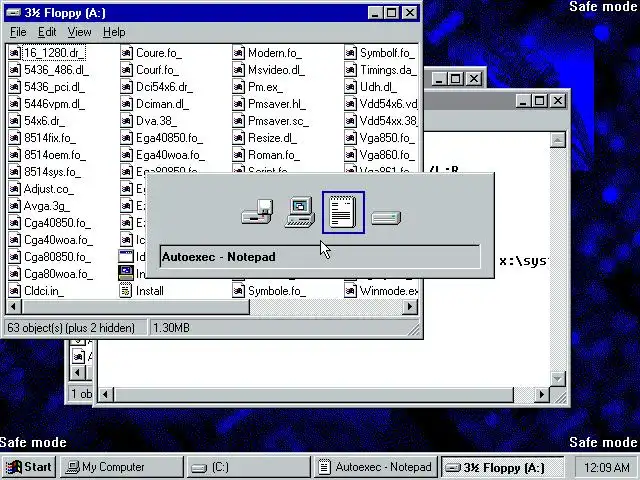640x480 pixels.
Task: Click the Dciman.dl_ file icon
Action: 127,104
